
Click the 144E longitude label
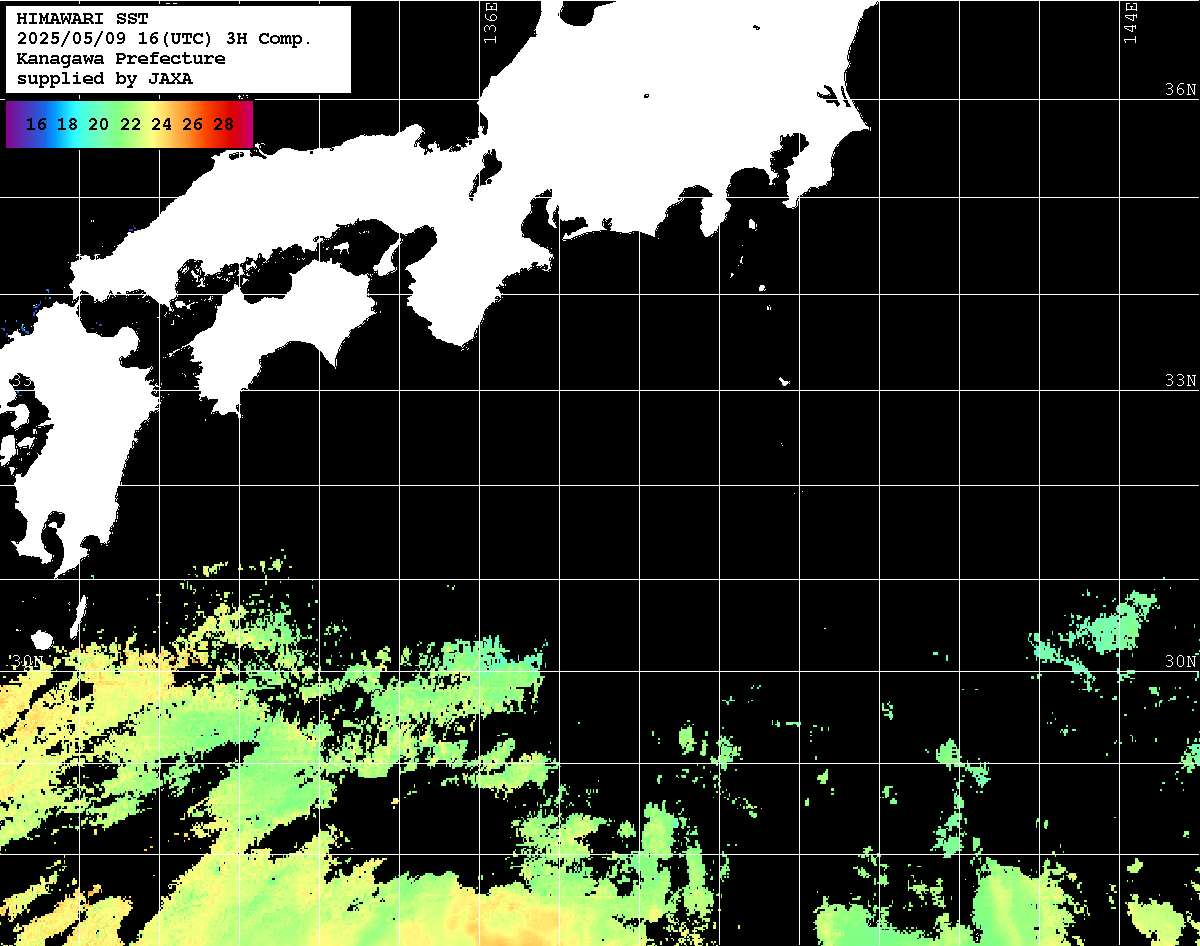click(x=1130, y=23)
